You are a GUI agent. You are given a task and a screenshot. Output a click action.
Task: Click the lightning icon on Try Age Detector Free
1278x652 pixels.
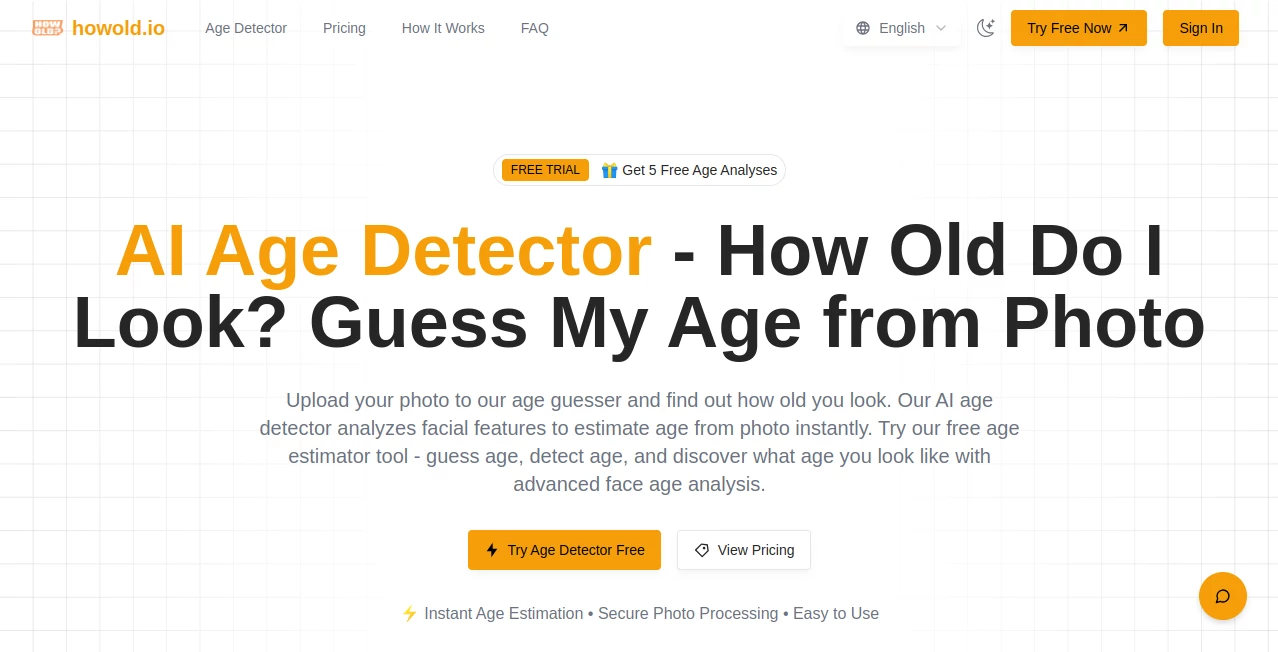491,550
